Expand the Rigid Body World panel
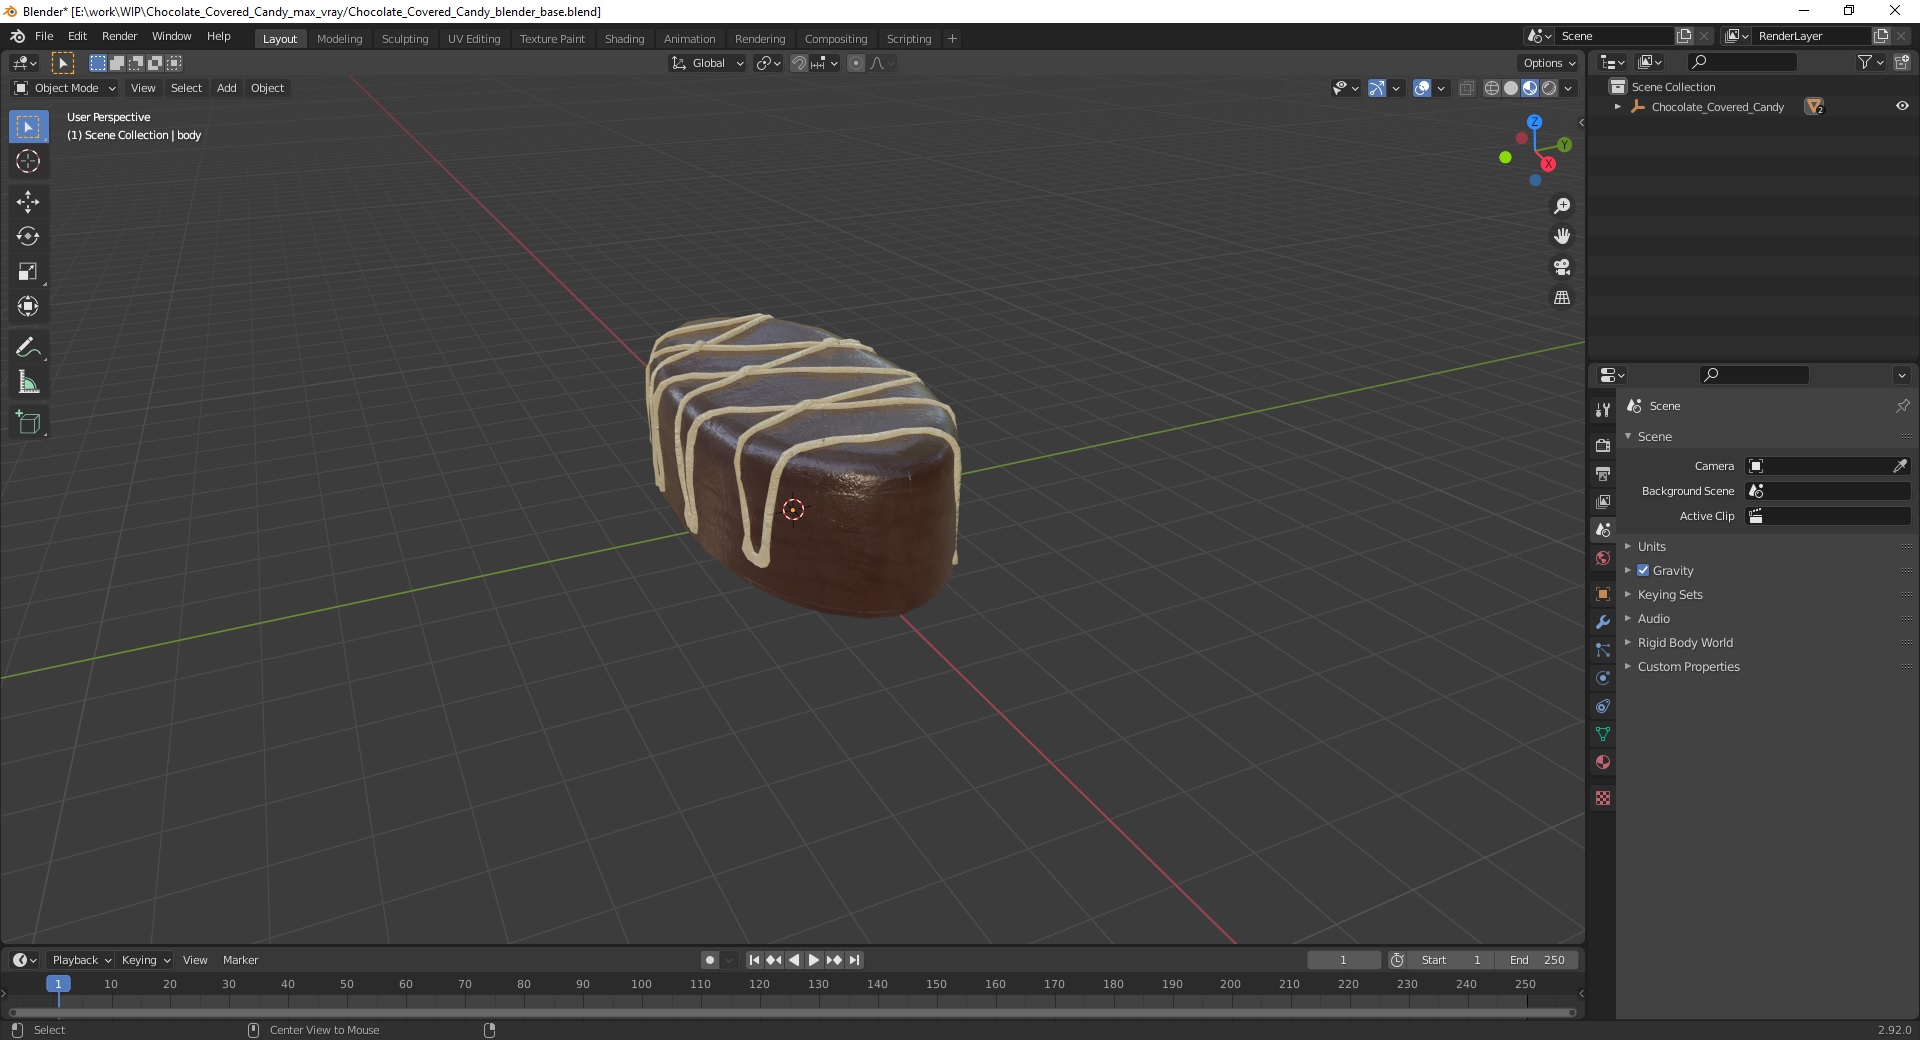The width and height of the screenshot is (1920, 1040). click(1685, 642)
